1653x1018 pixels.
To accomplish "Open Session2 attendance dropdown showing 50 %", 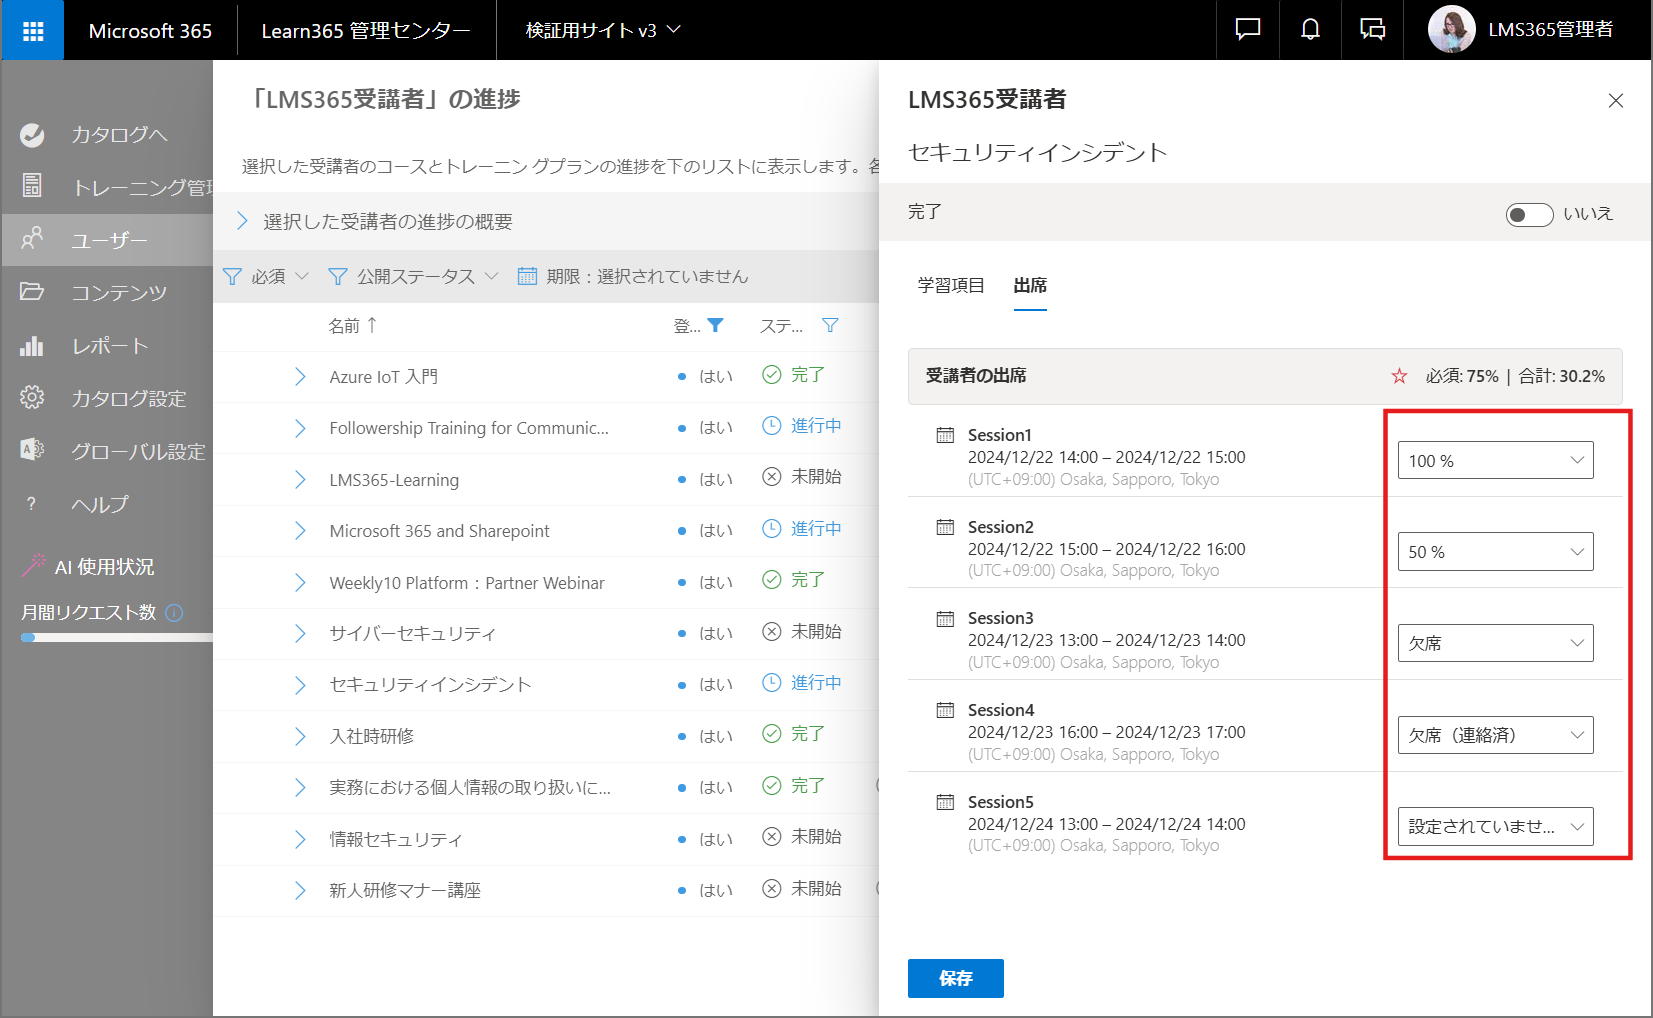I will (x=1496, y=552).
